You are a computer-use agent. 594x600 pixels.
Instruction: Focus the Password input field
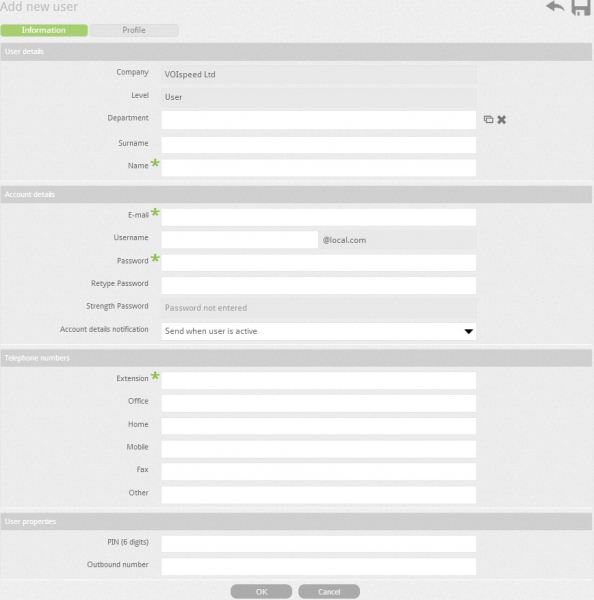[x=318, y=262]
